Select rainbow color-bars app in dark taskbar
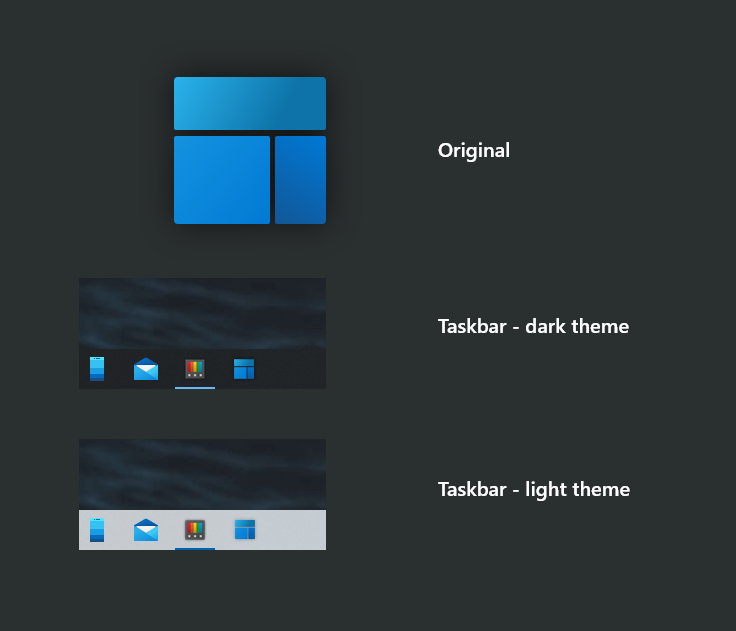Image resolution: width=736 pixels, height=631 pixels. [x=195, y=369]
